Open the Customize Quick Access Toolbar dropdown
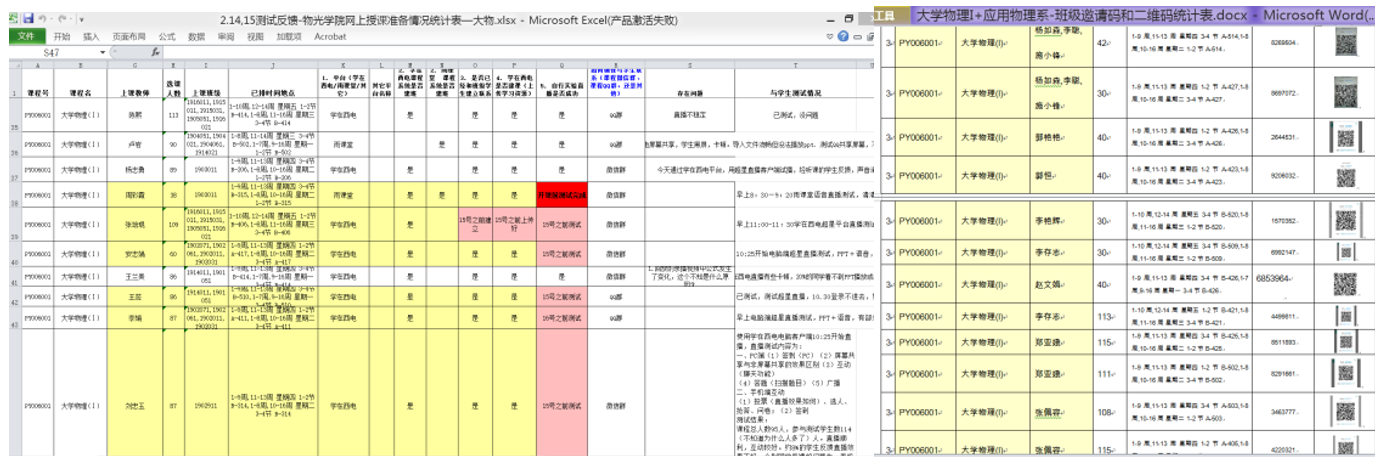Image resolution: width=1375 pixels, height=457 pixels. tap(81, 20)
